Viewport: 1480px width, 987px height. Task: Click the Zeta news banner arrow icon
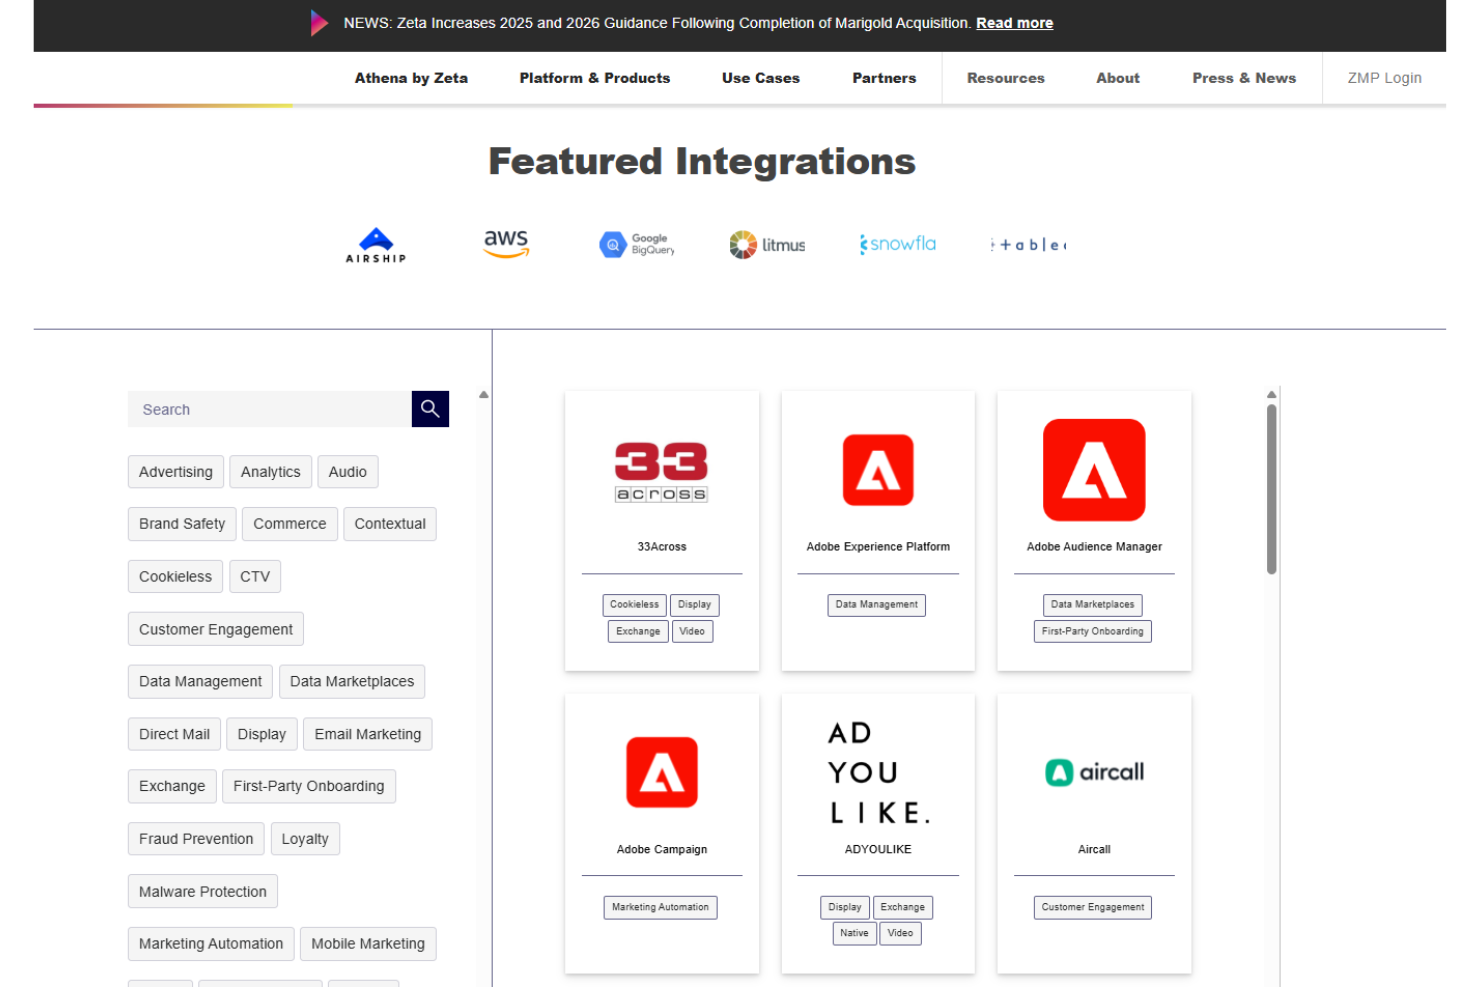[319, 23]
